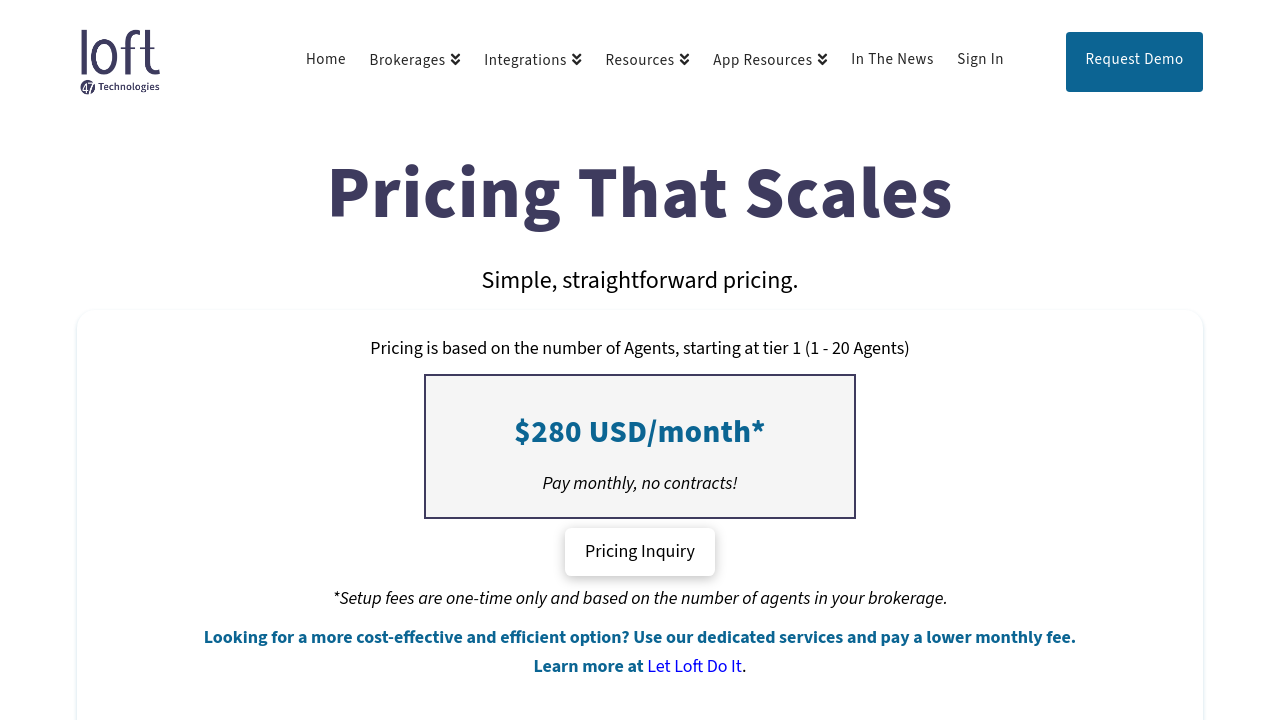The image size is (1280, 720).
Task: Go to the Home page
Action: (x=326, y=60)
